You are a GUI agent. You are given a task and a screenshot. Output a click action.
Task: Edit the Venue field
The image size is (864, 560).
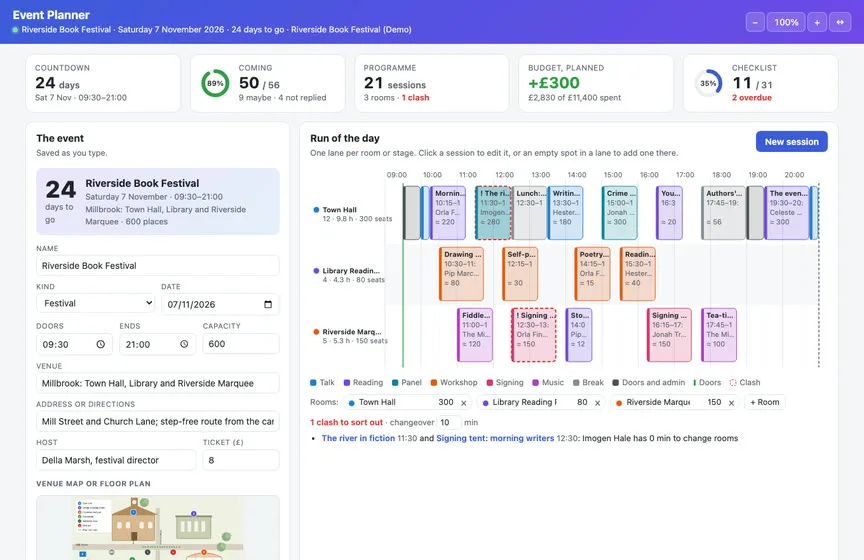[158, 383]
